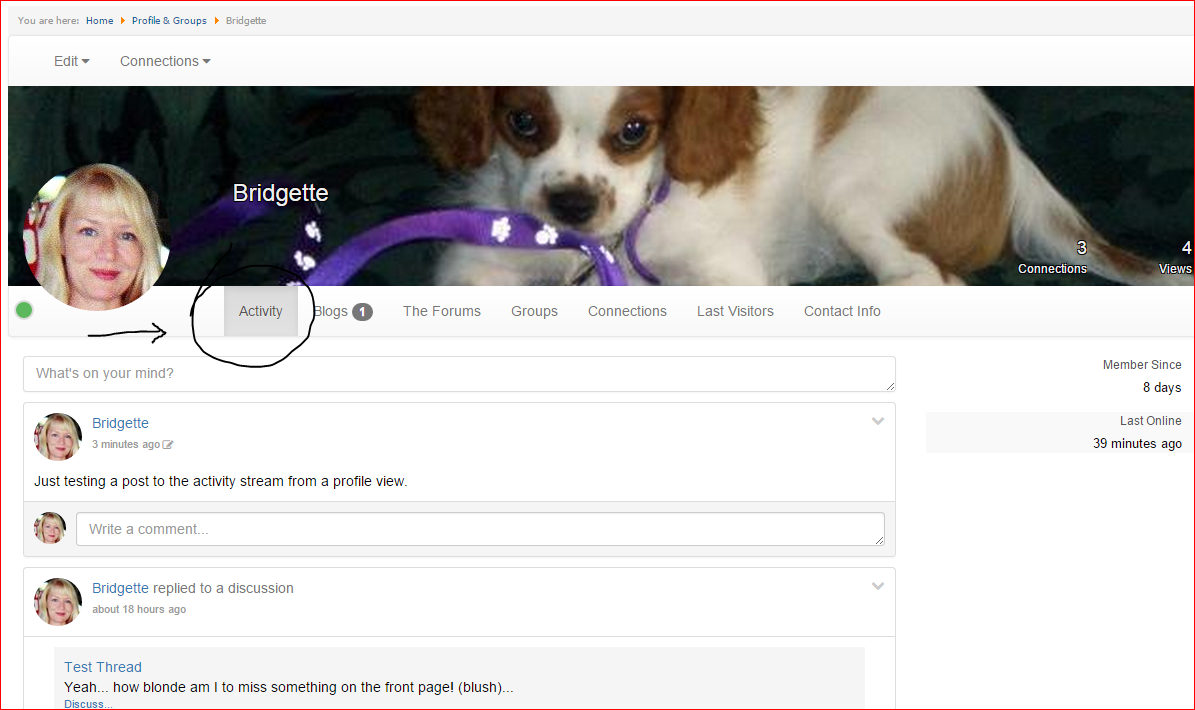Click the '4 Views' counter on the cover
This screenshot has height=710, width=1195.
(x=1175, y=257)
